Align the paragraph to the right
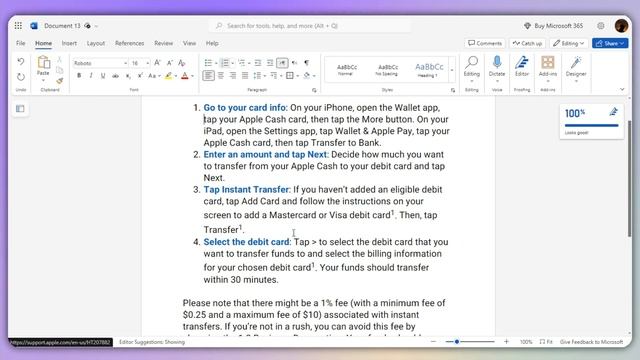This screenshot has height=360, width=640. pyautogui.click(x=233, y=76)
